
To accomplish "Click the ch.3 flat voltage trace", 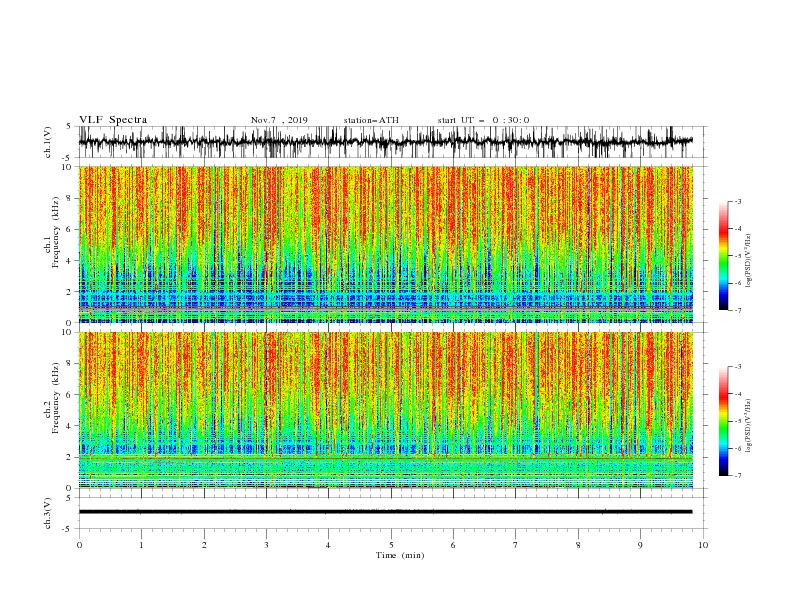I will (385, 512).
